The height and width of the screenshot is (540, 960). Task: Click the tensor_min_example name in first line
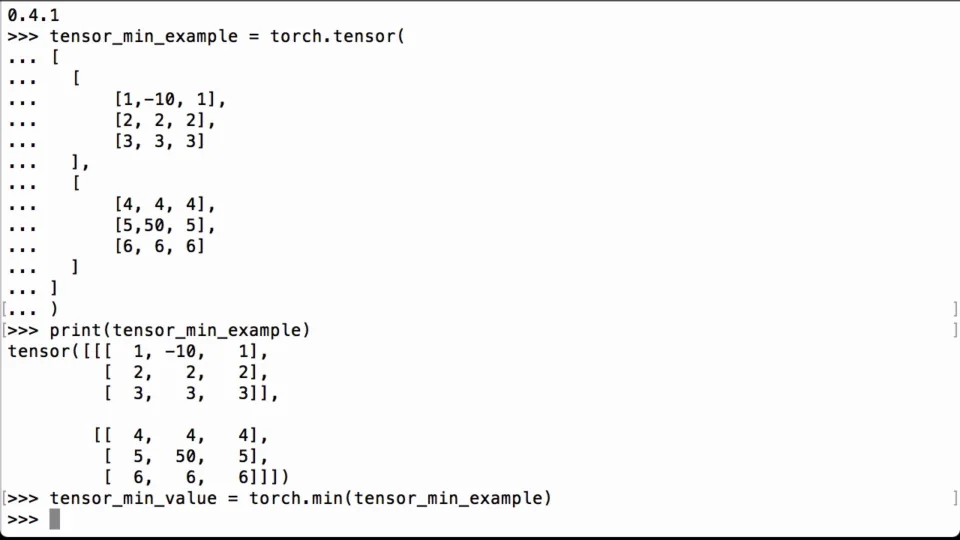click(143, 36)
